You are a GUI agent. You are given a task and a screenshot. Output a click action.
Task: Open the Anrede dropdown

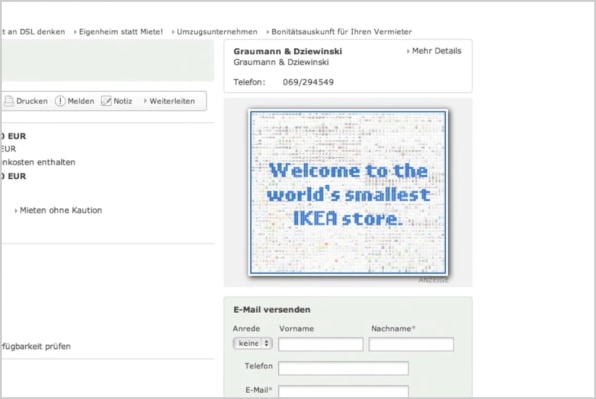pyautogui.click(x=252, y=343)
